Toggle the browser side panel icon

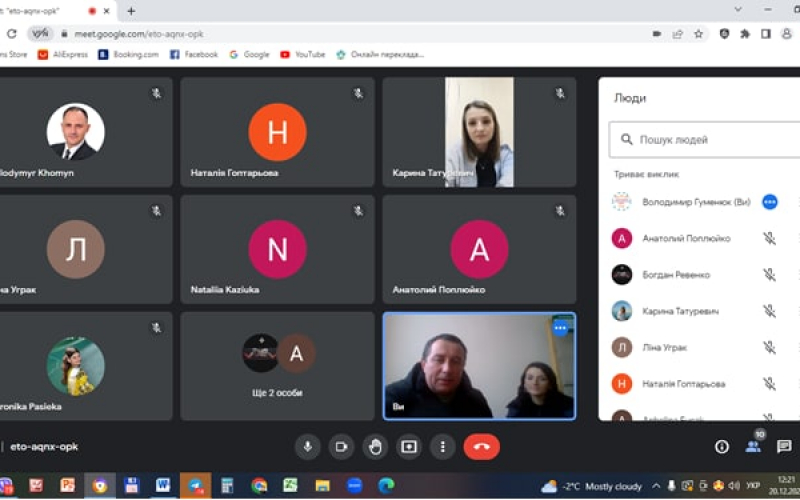click(x=766, y=34)
